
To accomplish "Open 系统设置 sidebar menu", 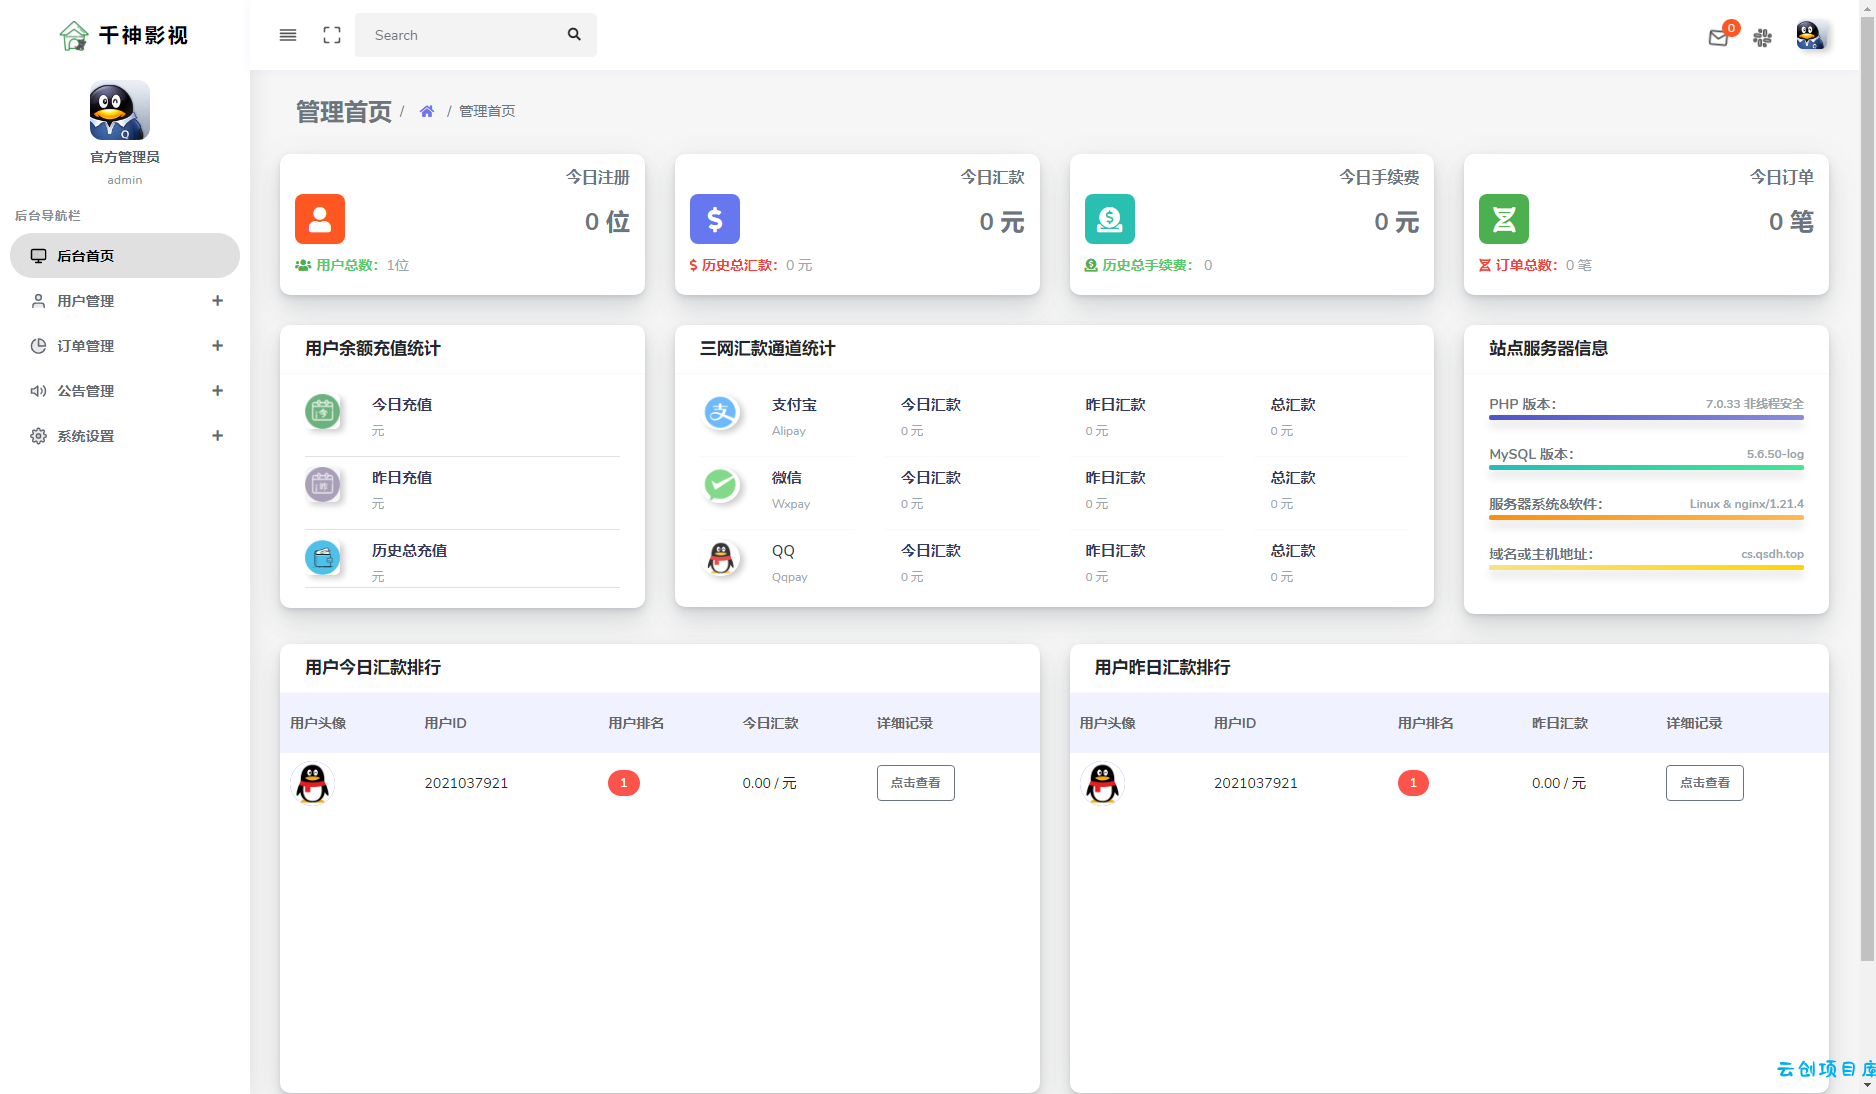I will [x=125, y=436].
